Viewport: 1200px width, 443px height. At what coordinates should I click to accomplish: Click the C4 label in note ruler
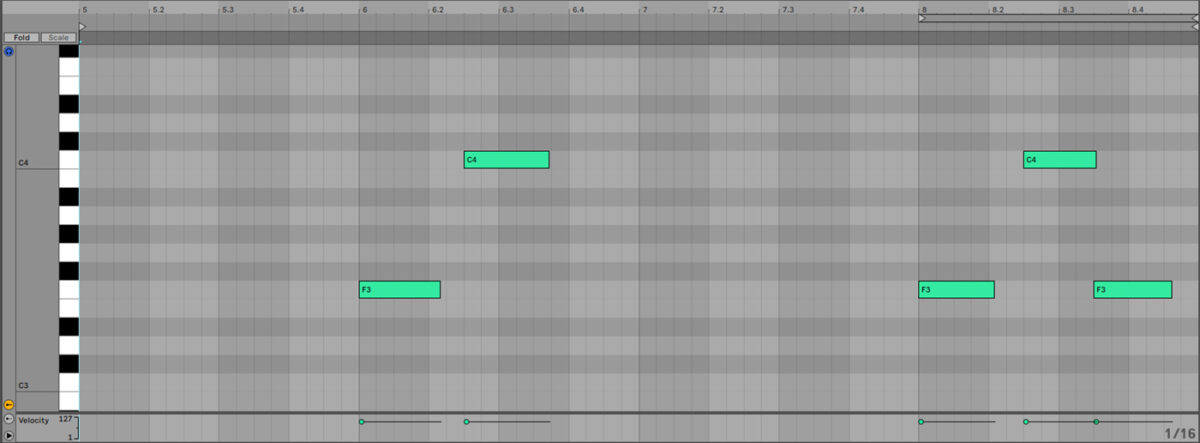click(x=23, y=162)
